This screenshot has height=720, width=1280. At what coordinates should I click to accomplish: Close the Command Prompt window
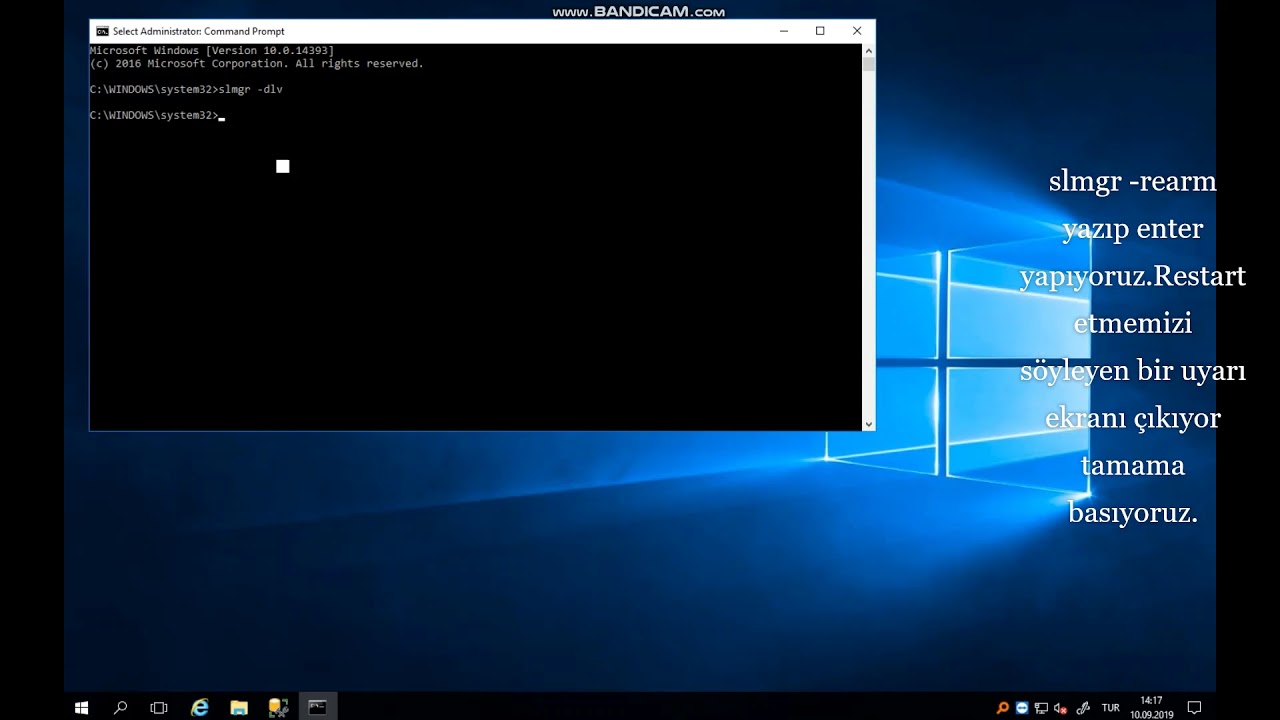(x=857, y=31)
